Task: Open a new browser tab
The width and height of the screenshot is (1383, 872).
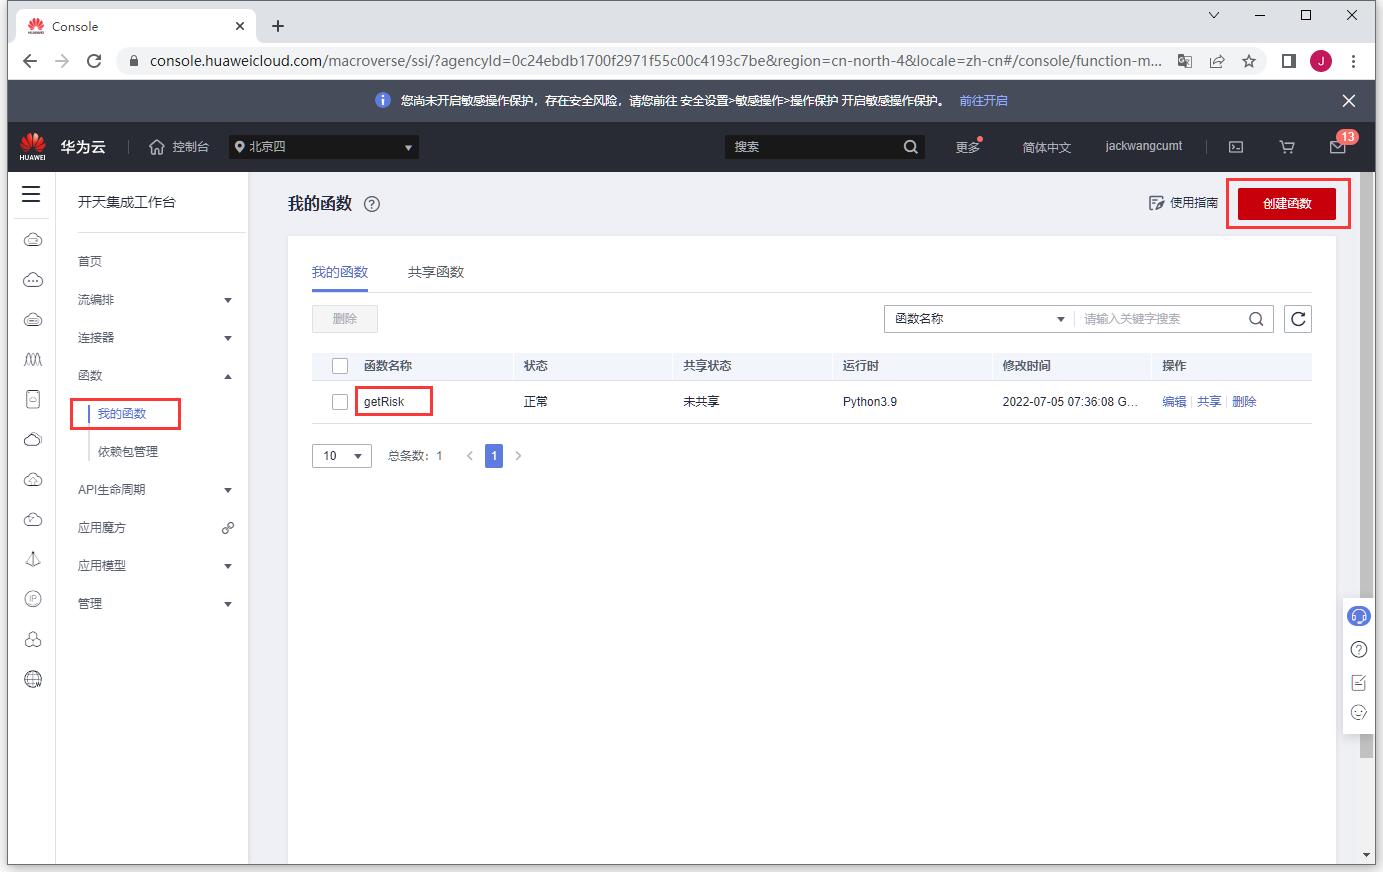Action: (x=278, y=26)
